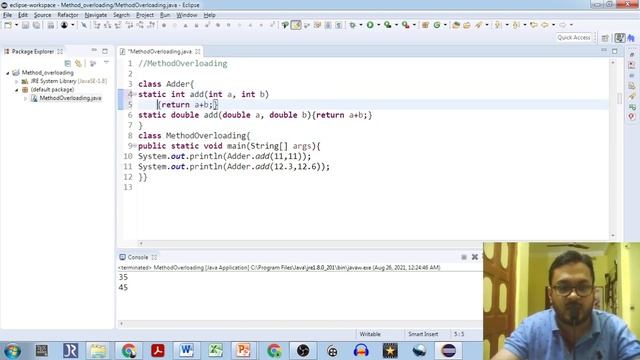Image resolution: width=640 pixels, height=360 pixels.
Task: Click the green Run button icon
Action: (x=370, y=25)
